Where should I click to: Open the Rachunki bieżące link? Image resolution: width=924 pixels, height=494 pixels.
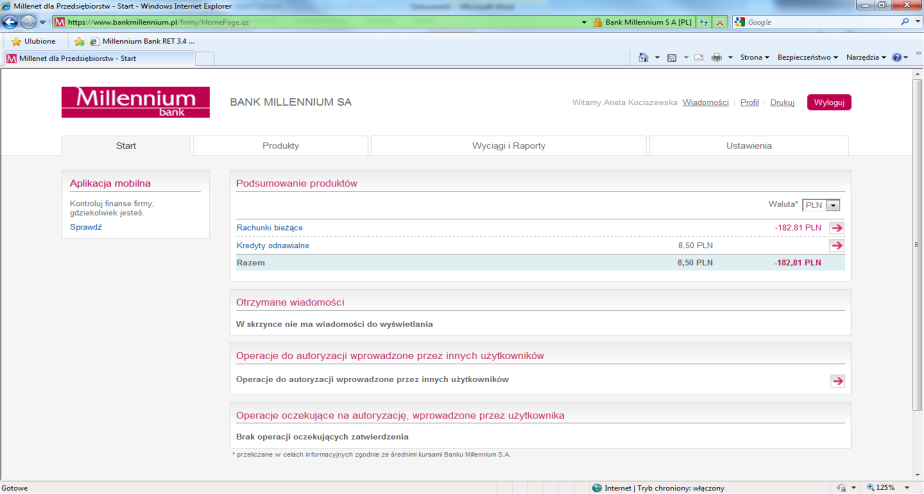pos(269,228)
